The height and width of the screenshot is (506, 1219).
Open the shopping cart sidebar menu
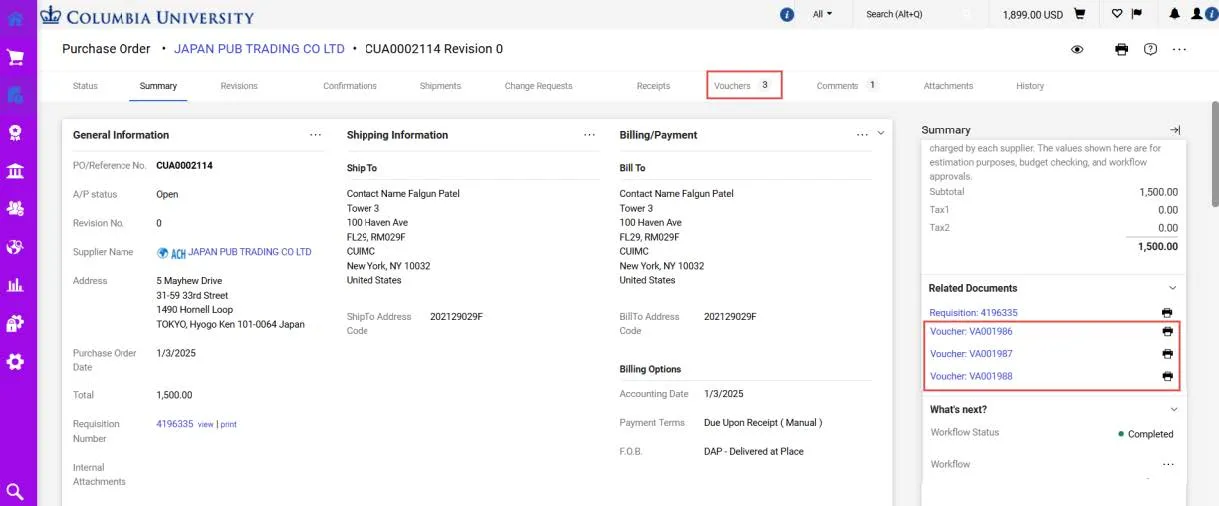click(x=15, y=57)
